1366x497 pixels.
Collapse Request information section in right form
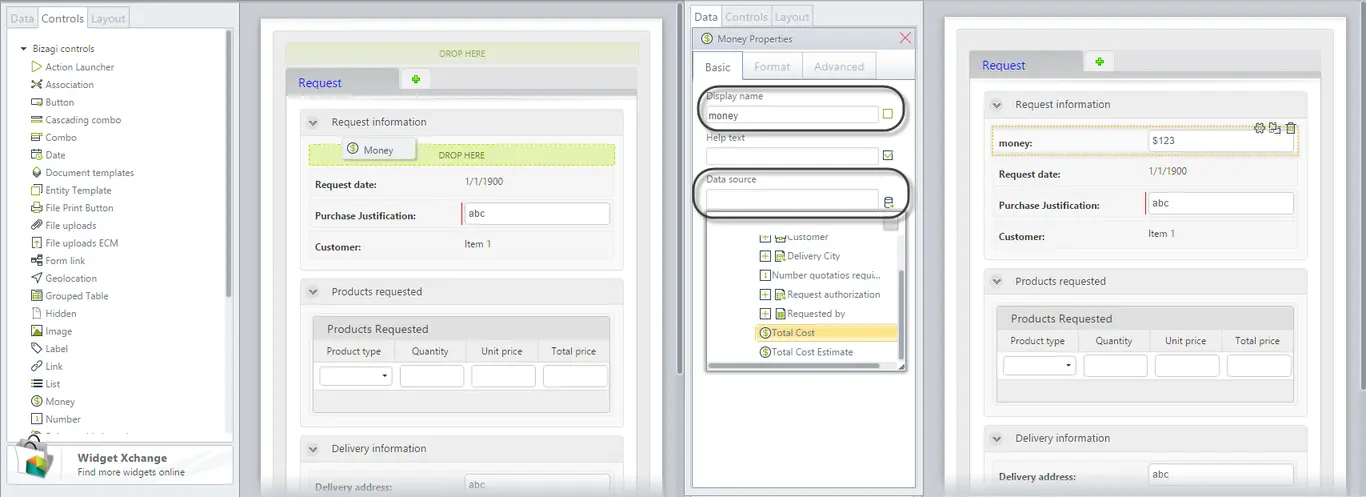[996, 104]
